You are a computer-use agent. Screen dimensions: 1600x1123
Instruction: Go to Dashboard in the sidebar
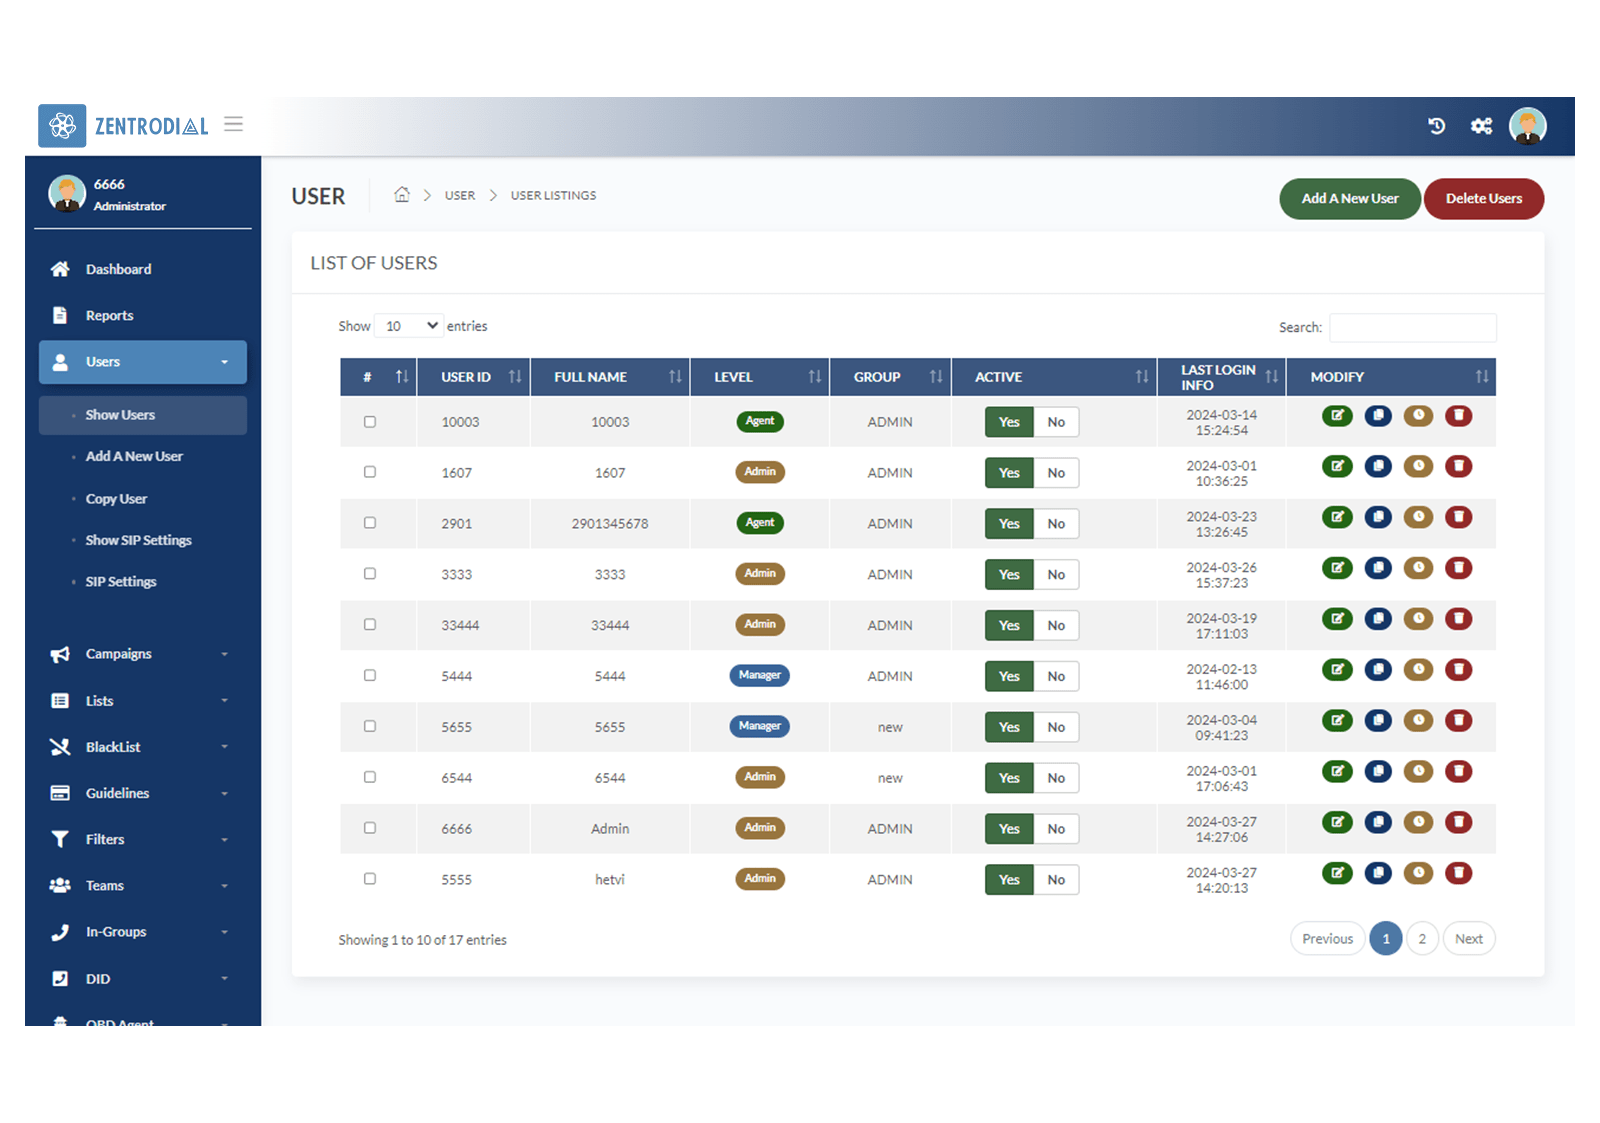point(118,269)
